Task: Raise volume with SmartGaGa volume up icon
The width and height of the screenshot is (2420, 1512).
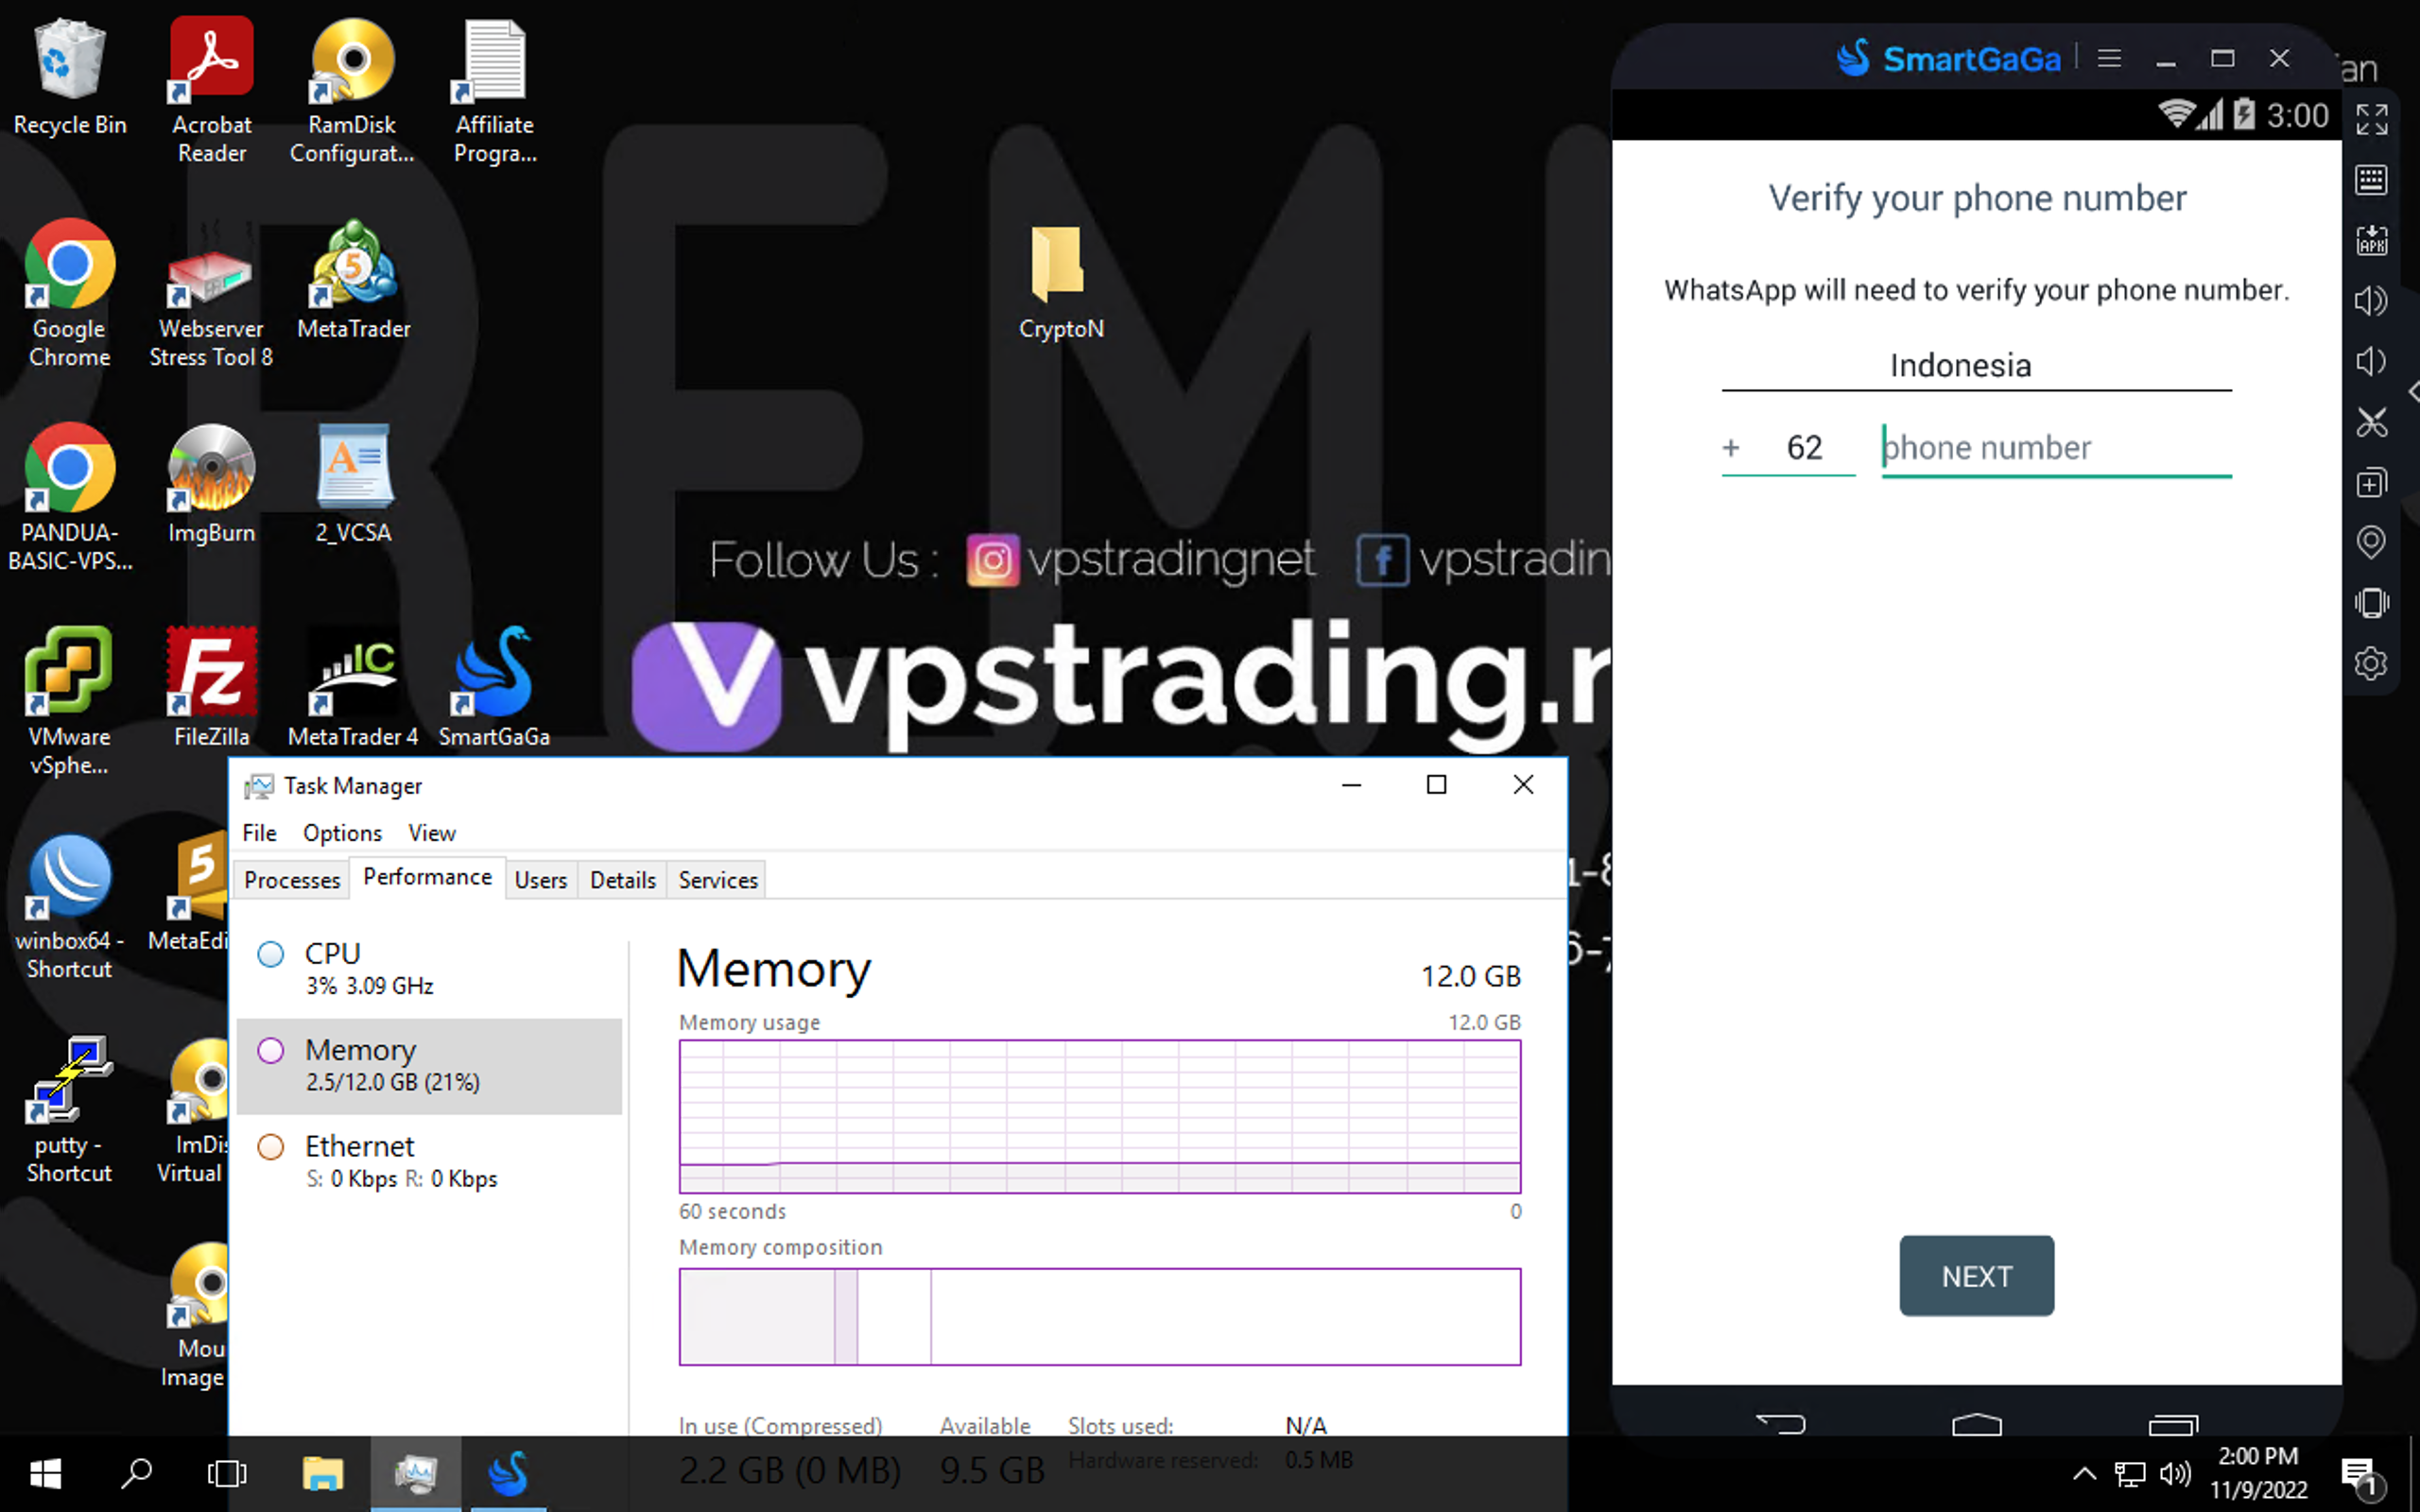Action: click(x=2371, y=301)
